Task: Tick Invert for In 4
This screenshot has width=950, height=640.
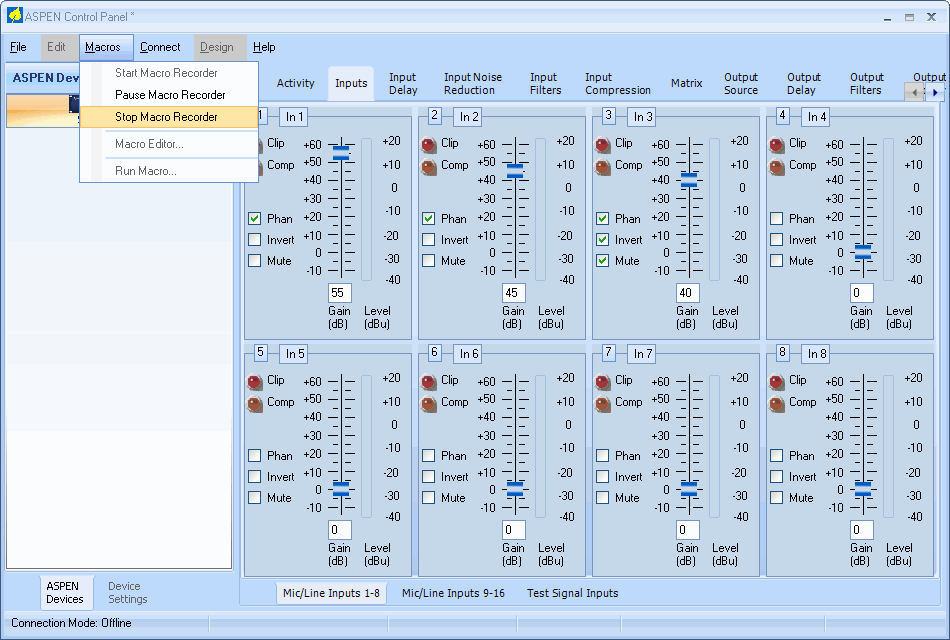Action: pos(776,239)
